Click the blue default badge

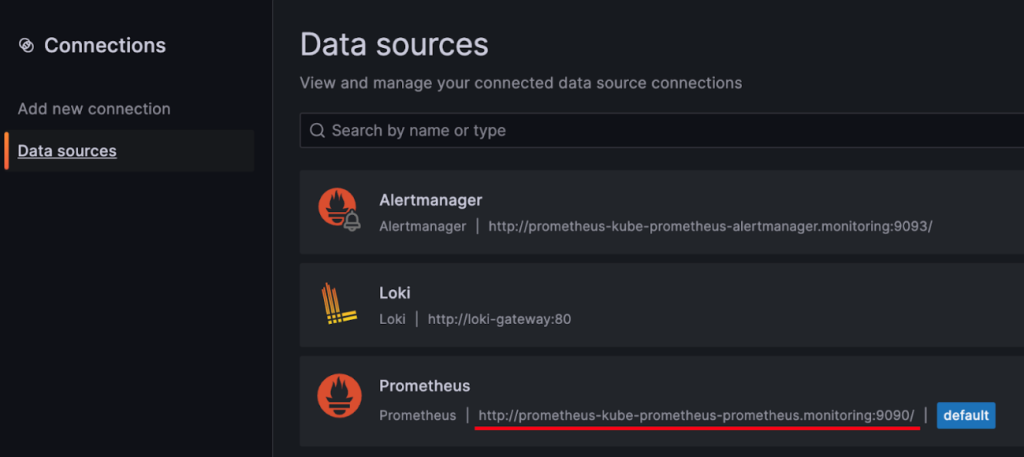[965, 414]
